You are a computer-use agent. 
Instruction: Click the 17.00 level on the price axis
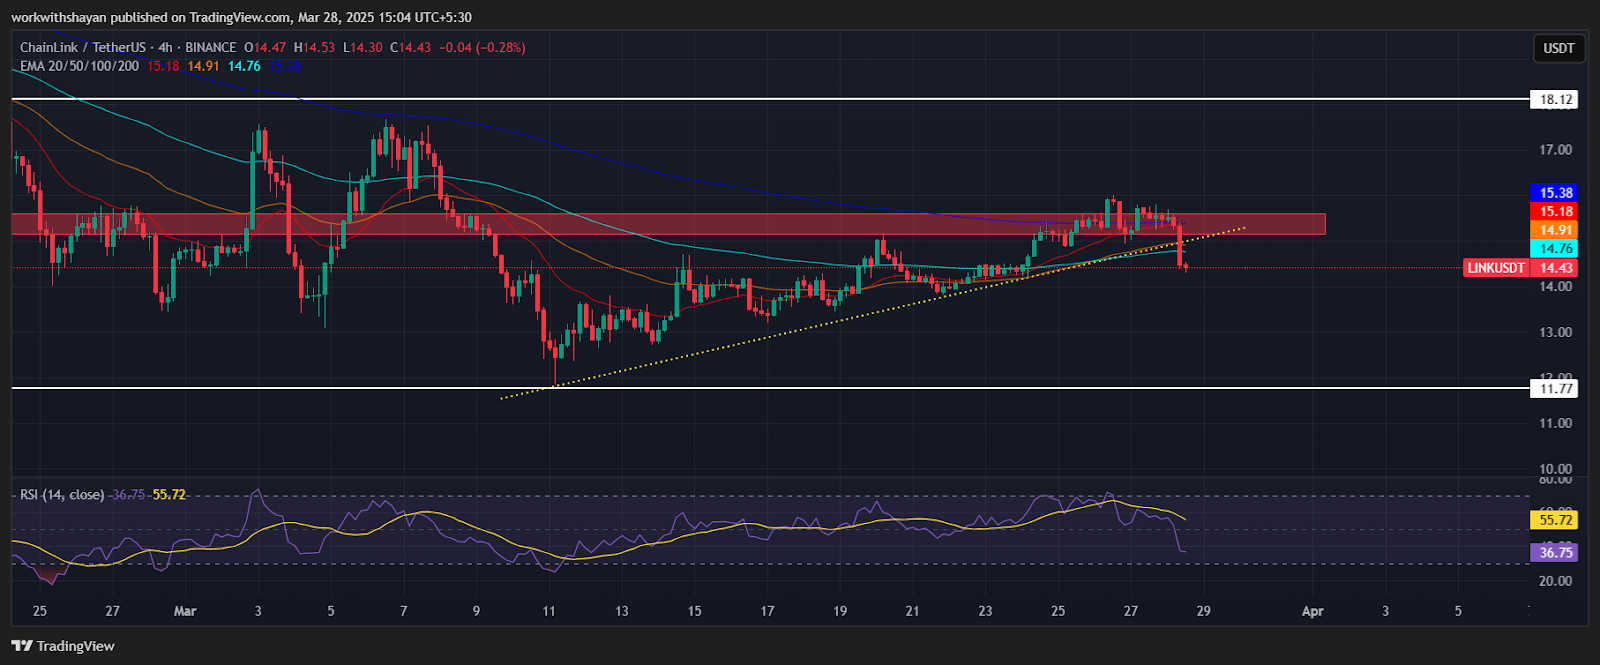coord(1555,150)
